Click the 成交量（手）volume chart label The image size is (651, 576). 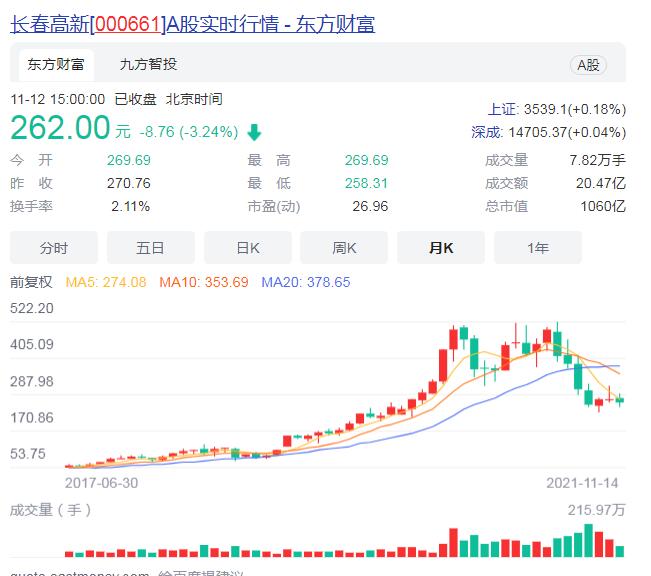click(x=50, y=510)
